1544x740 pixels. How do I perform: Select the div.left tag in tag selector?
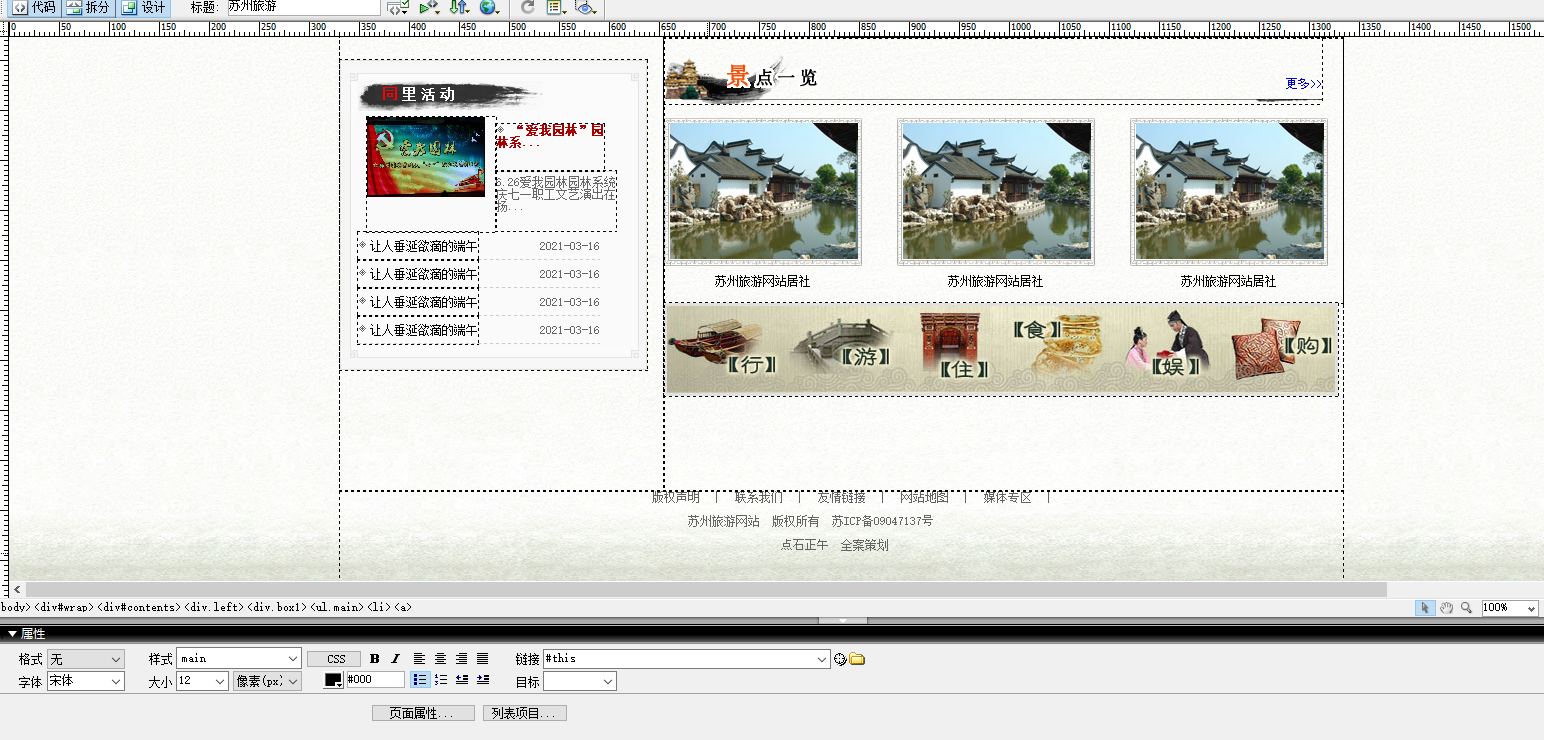tap(215, 607)
